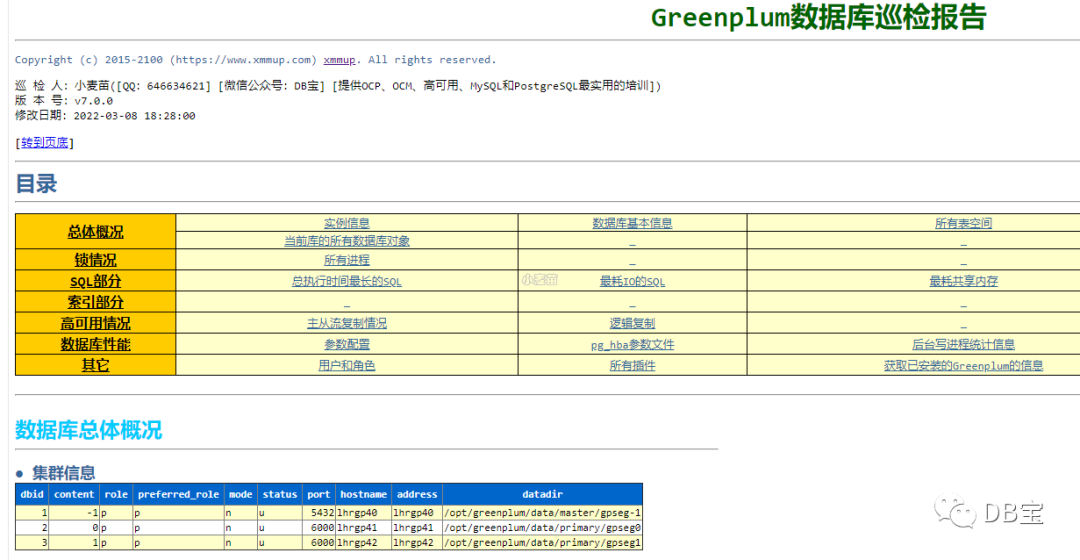
Task: Open the 逻辑复制 link
Action: pyautogui.click(x=632, y=323)
